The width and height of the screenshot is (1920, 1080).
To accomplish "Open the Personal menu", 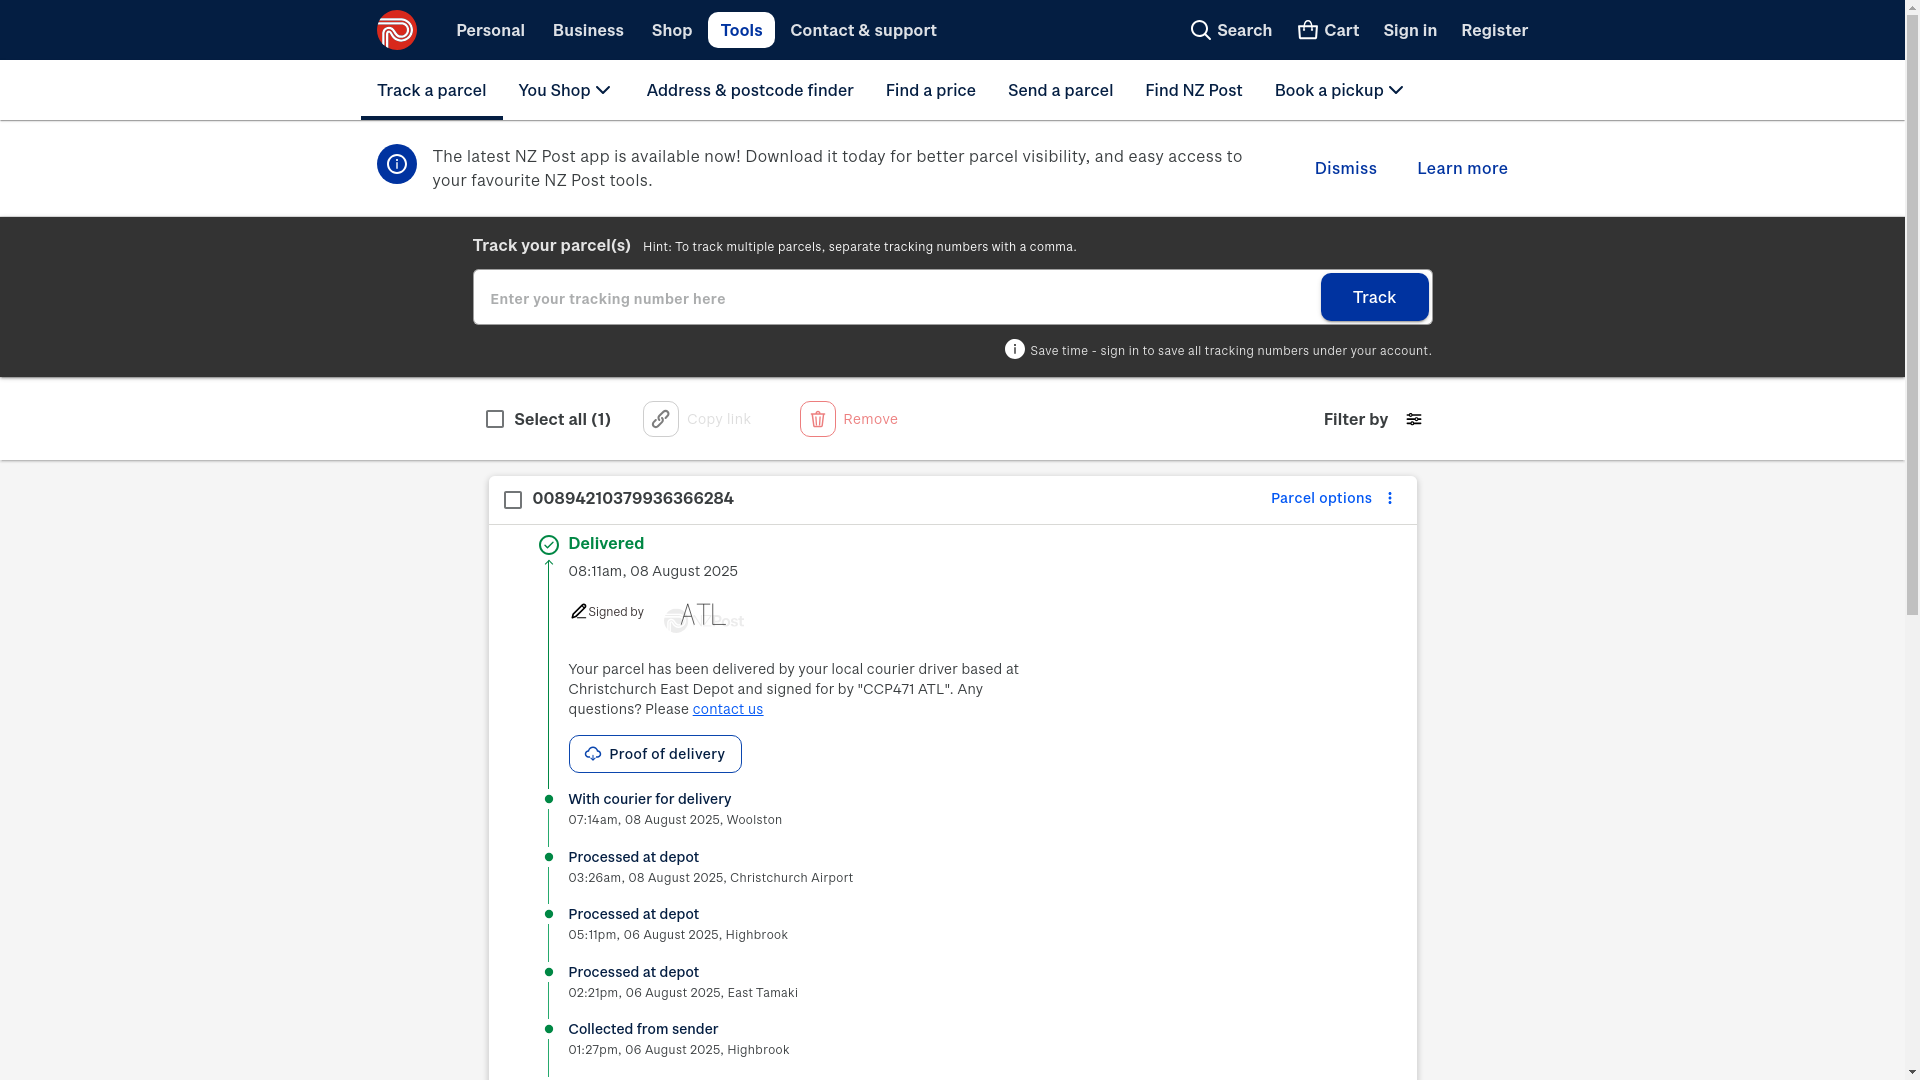I will click(x=490, y=30).
